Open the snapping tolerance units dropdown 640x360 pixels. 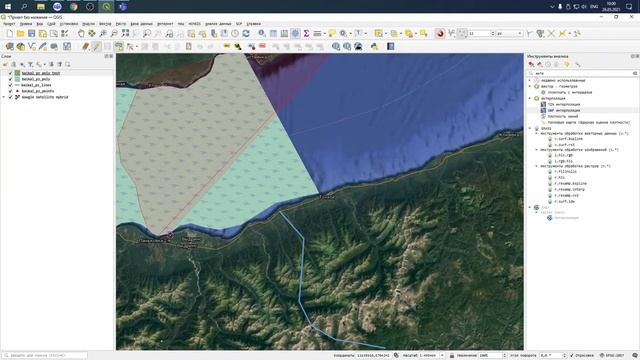(509, 33)
